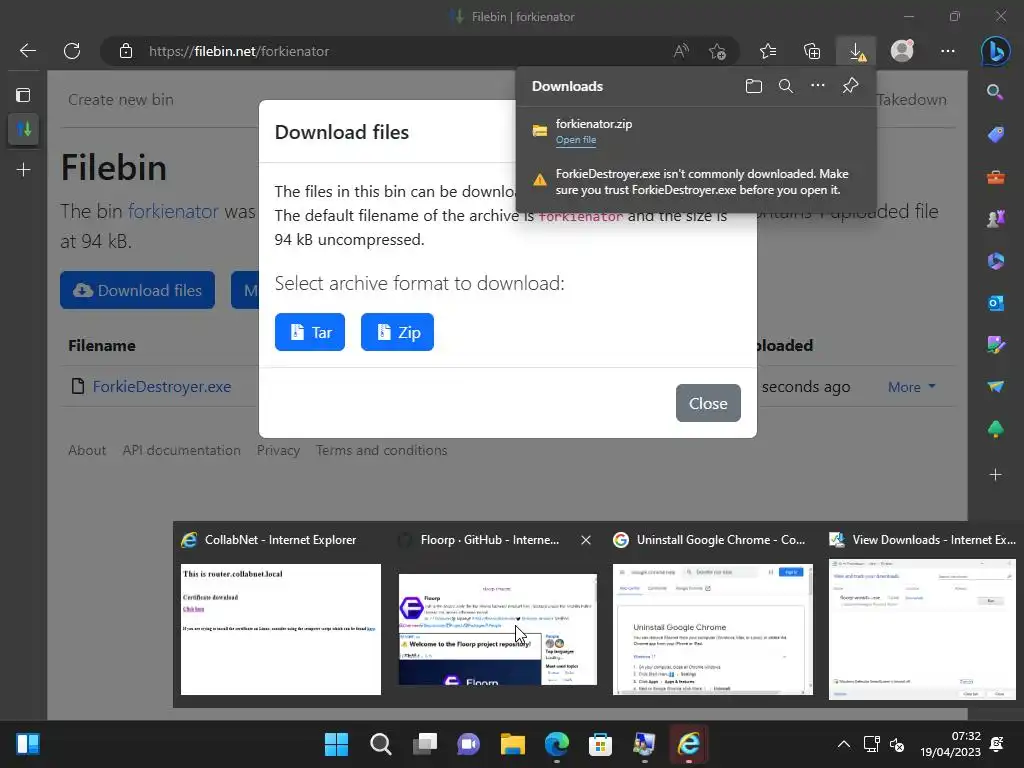This screenshot has height=768, width=1024.
Task: Select the Floorp GitHub window thumbnail
Action: [498, 629]
